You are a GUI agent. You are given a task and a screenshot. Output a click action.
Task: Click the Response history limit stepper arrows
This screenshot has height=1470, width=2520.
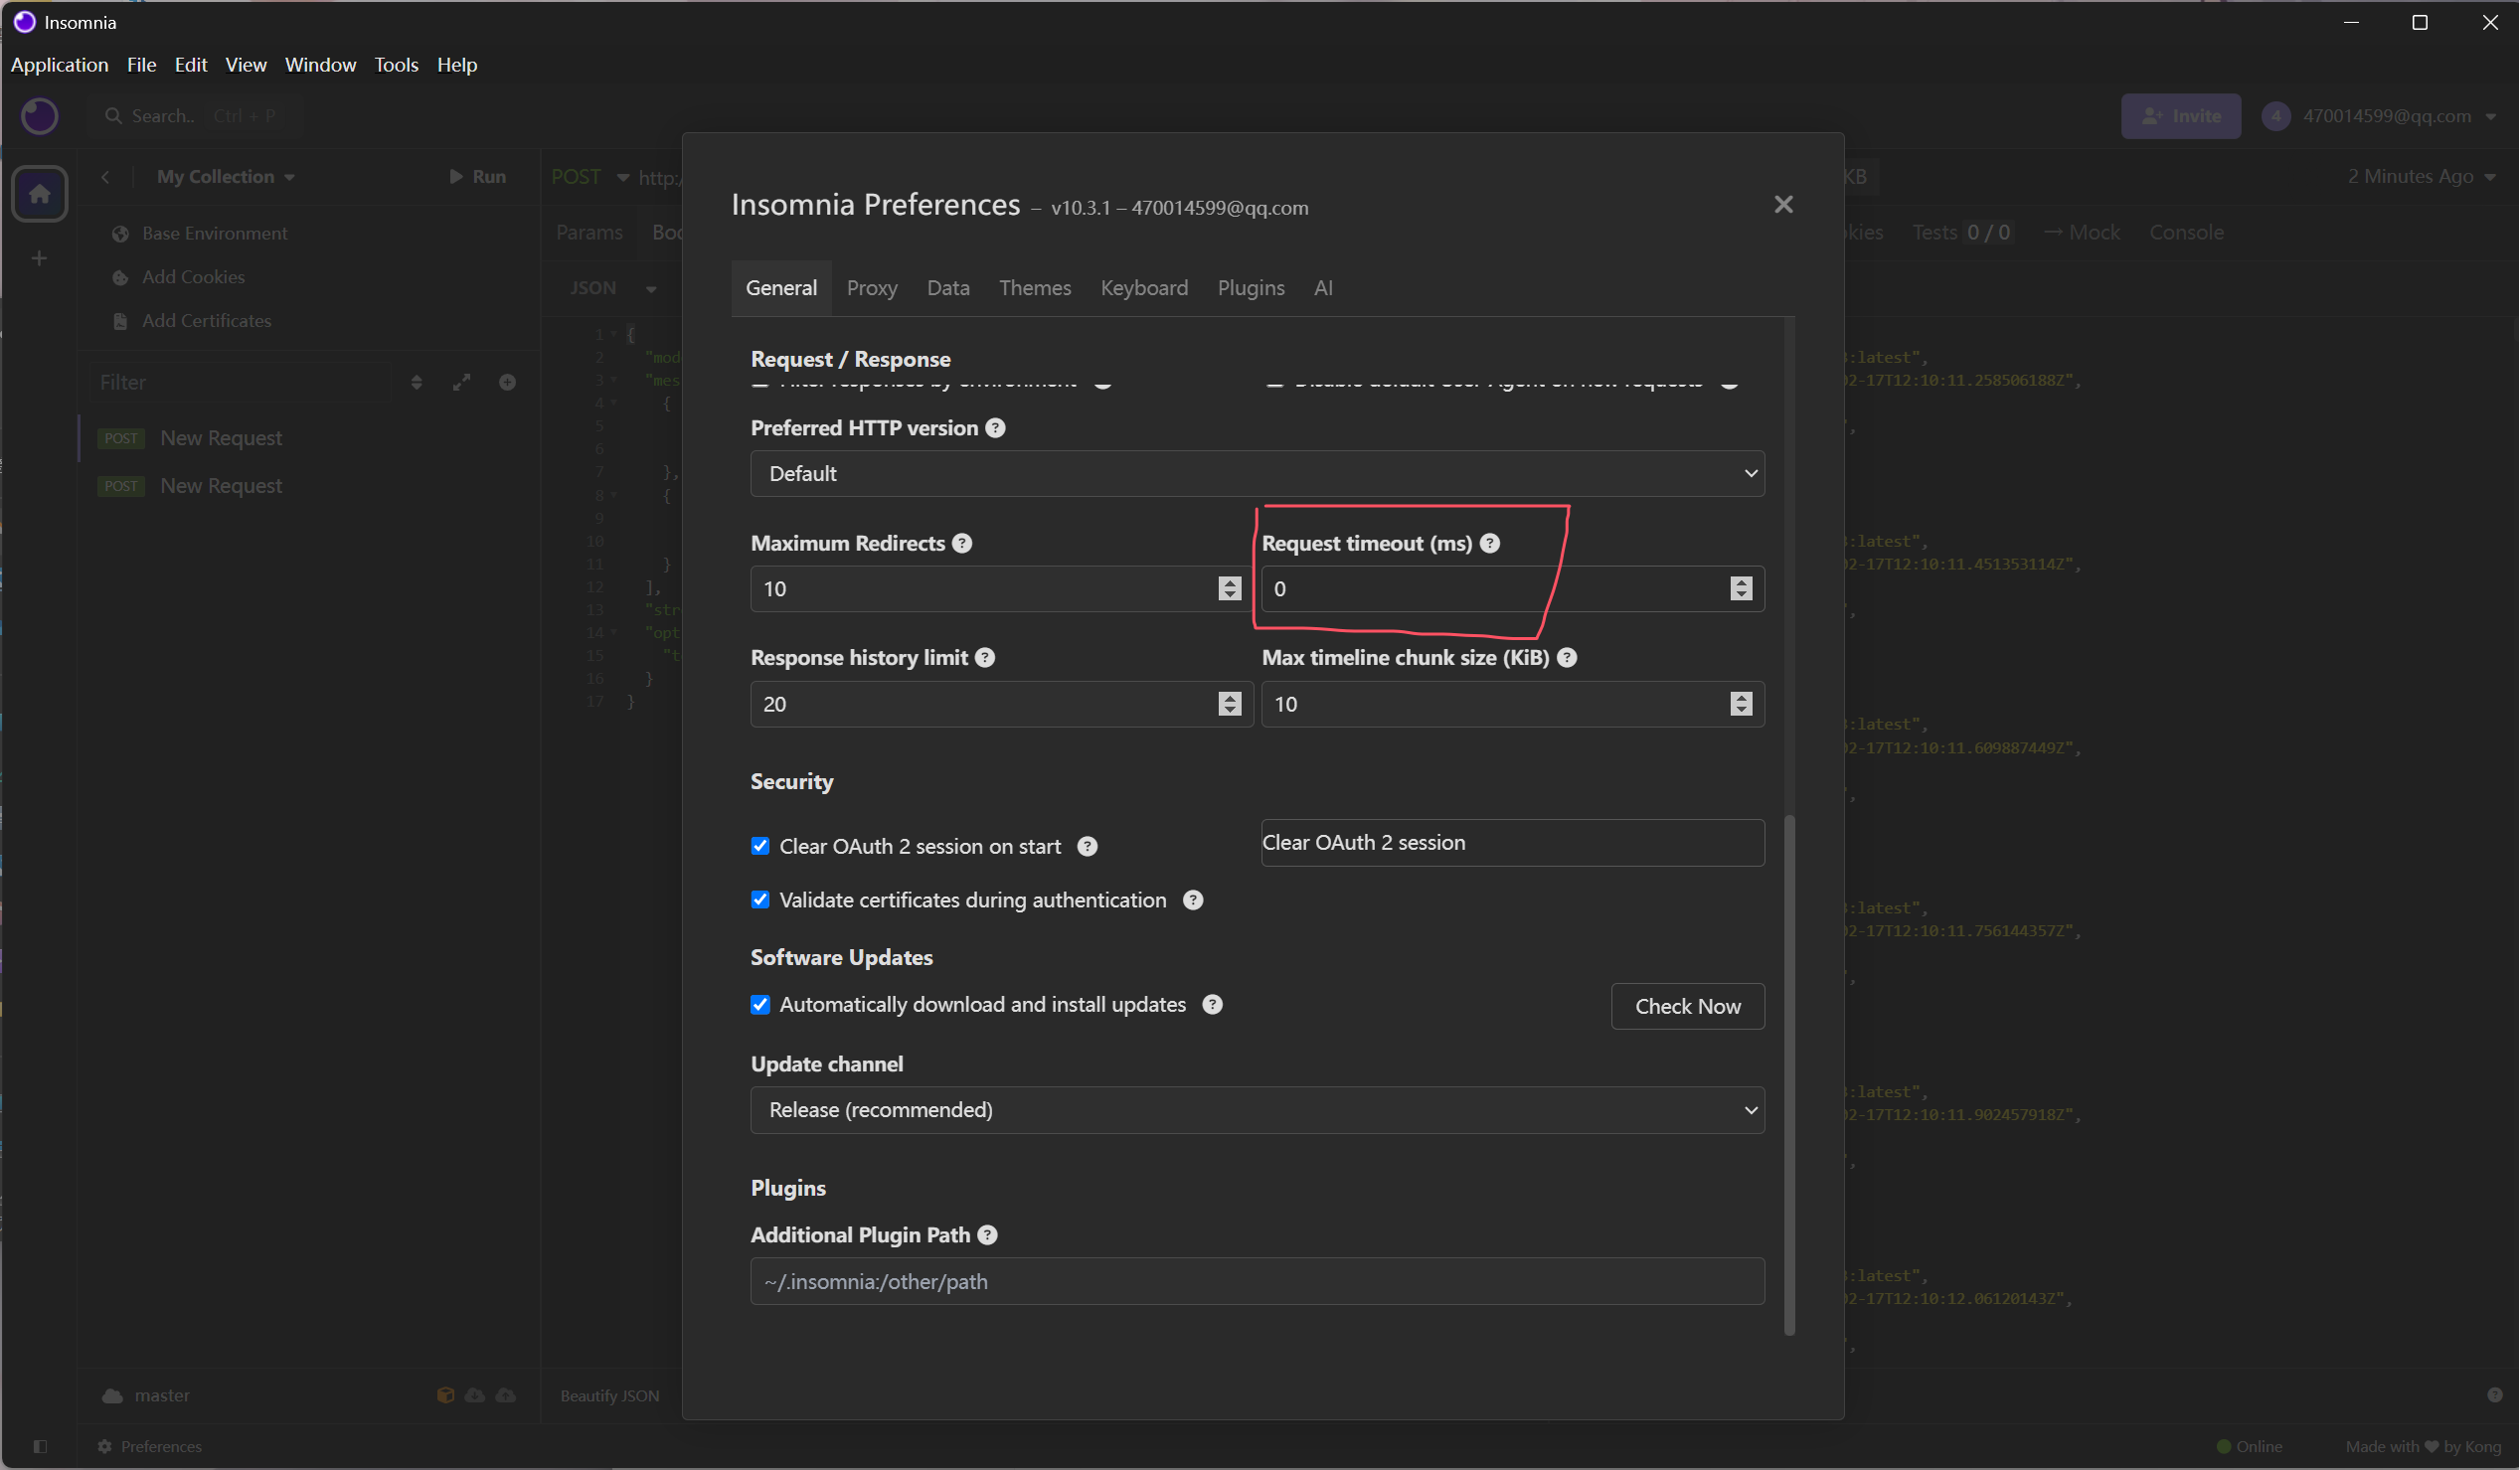tap(1230, 704)
